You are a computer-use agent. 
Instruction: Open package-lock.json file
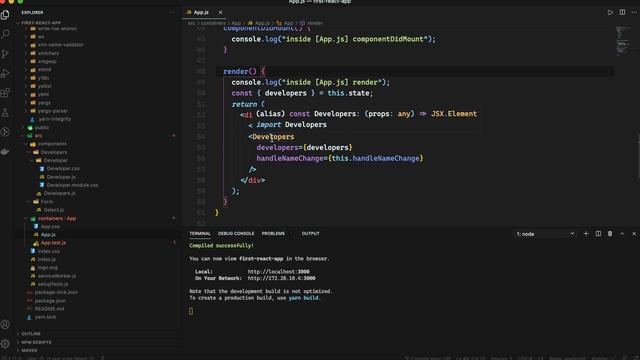coord(56,292)
